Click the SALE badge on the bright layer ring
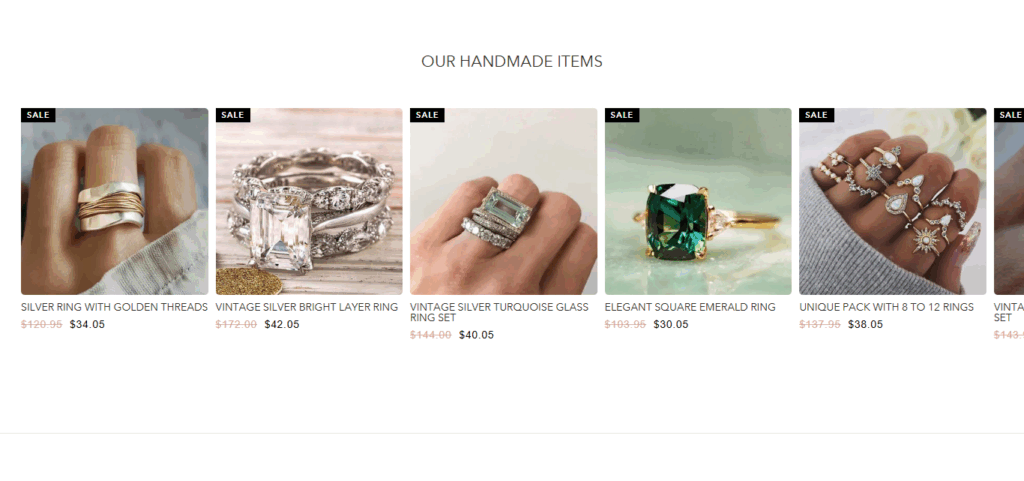This screenshot has width=1024, height=481. (232, 115)
